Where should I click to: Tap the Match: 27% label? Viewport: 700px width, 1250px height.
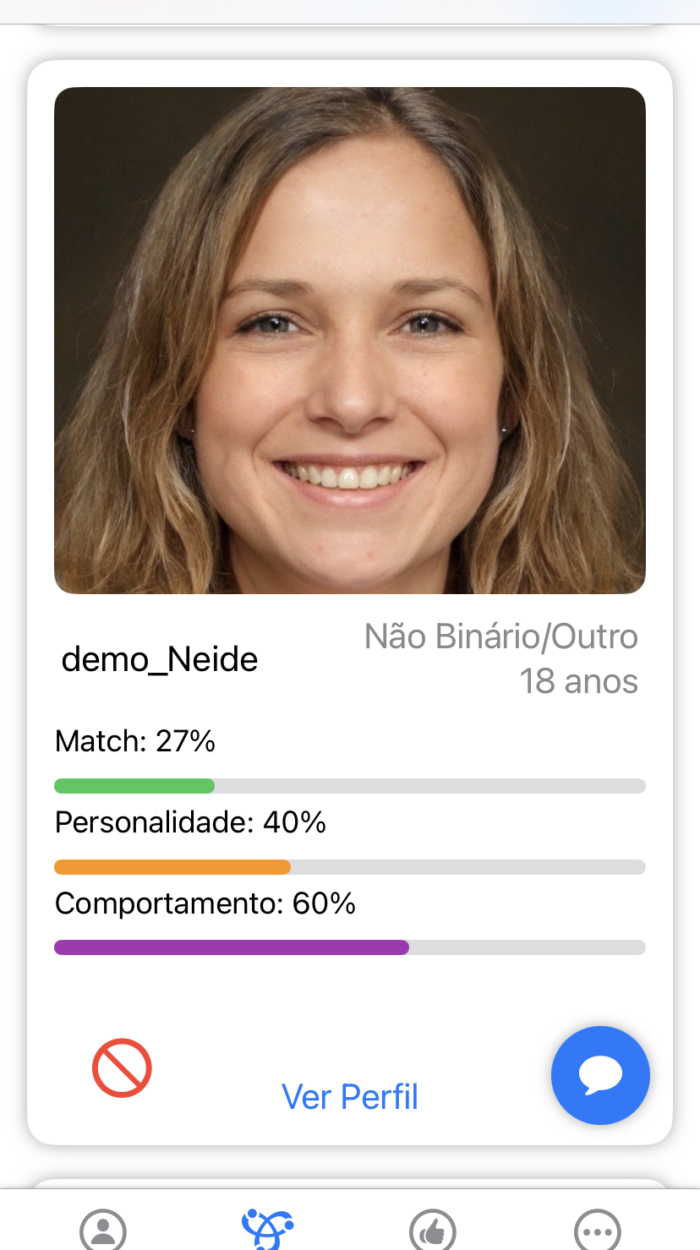(x=135, y=741)
